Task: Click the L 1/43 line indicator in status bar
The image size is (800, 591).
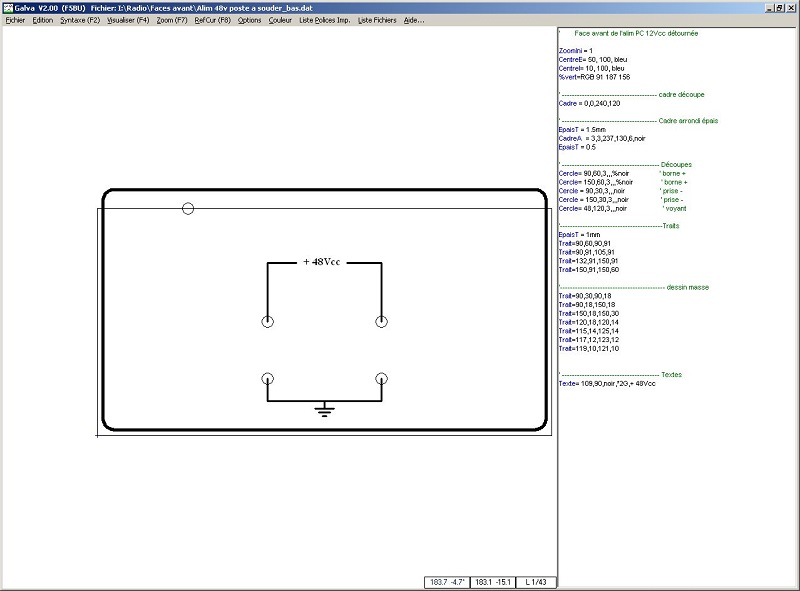Action: 535,581
